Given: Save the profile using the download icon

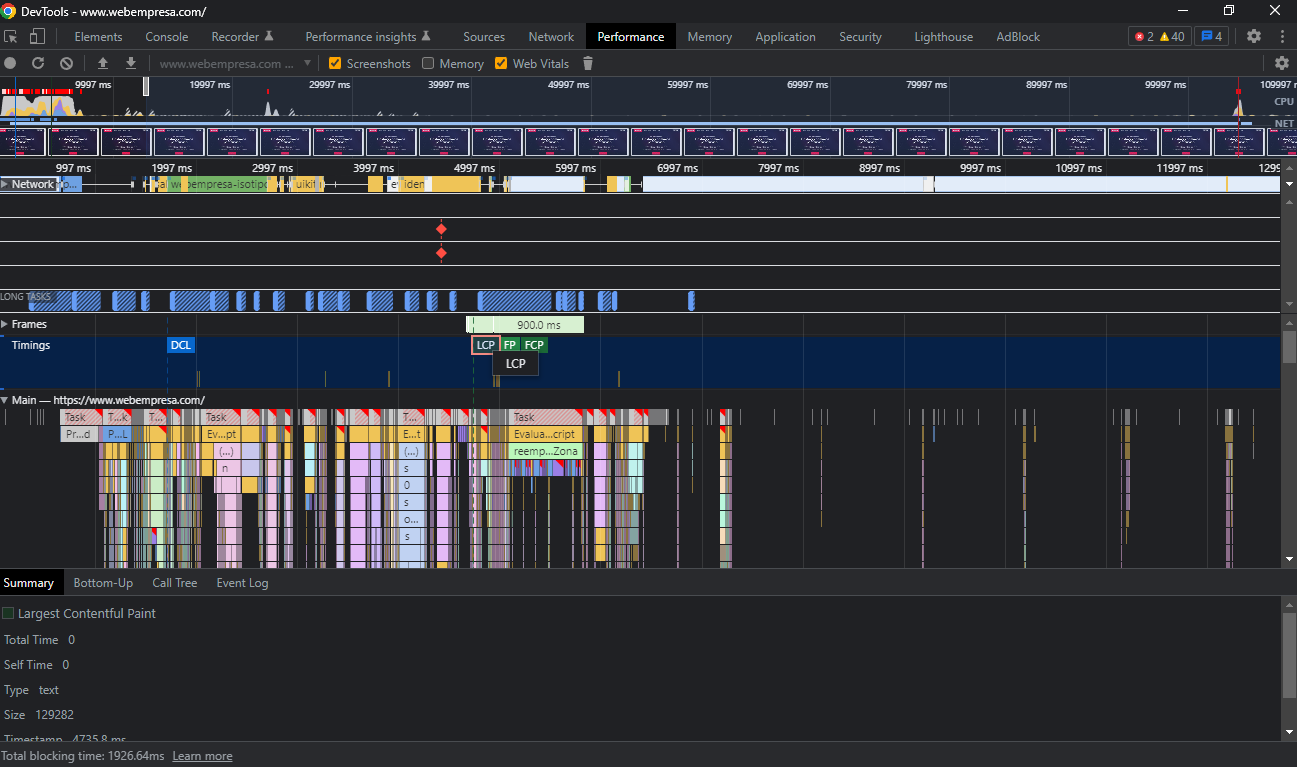Looking at the screenshot, I should (x=131, y=63).
